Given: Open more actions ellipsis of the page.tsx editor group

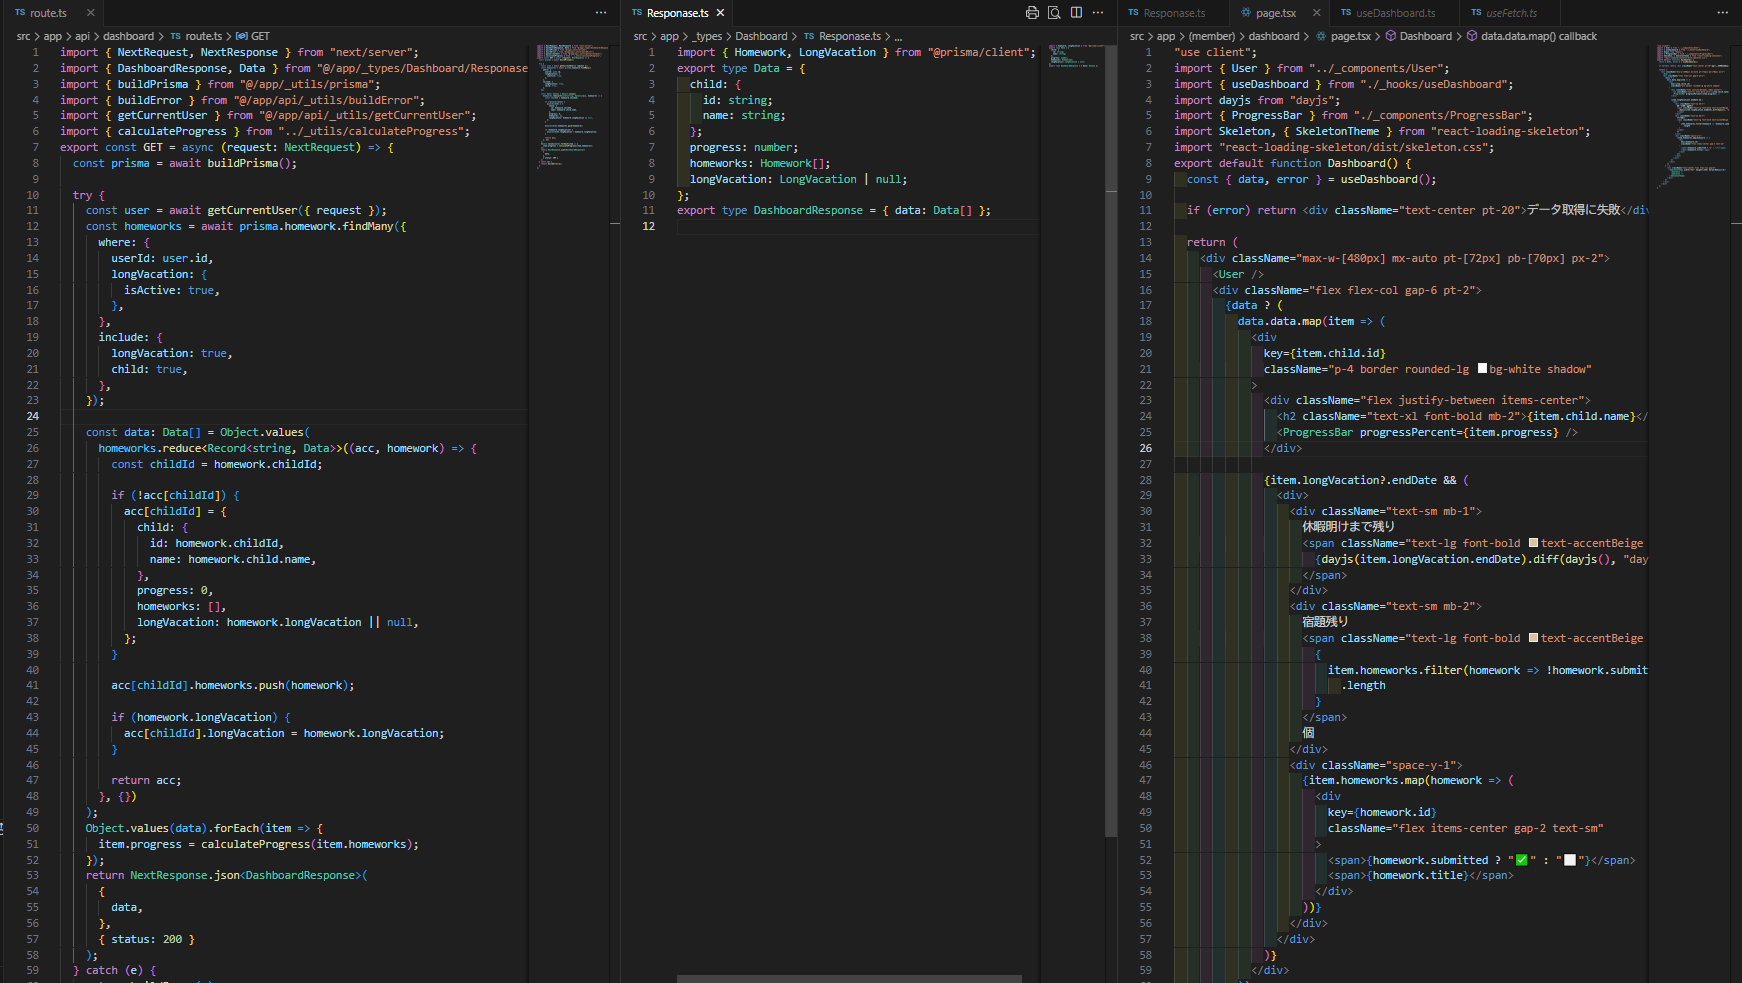Looking at the screenshot, I should 1722,13.
